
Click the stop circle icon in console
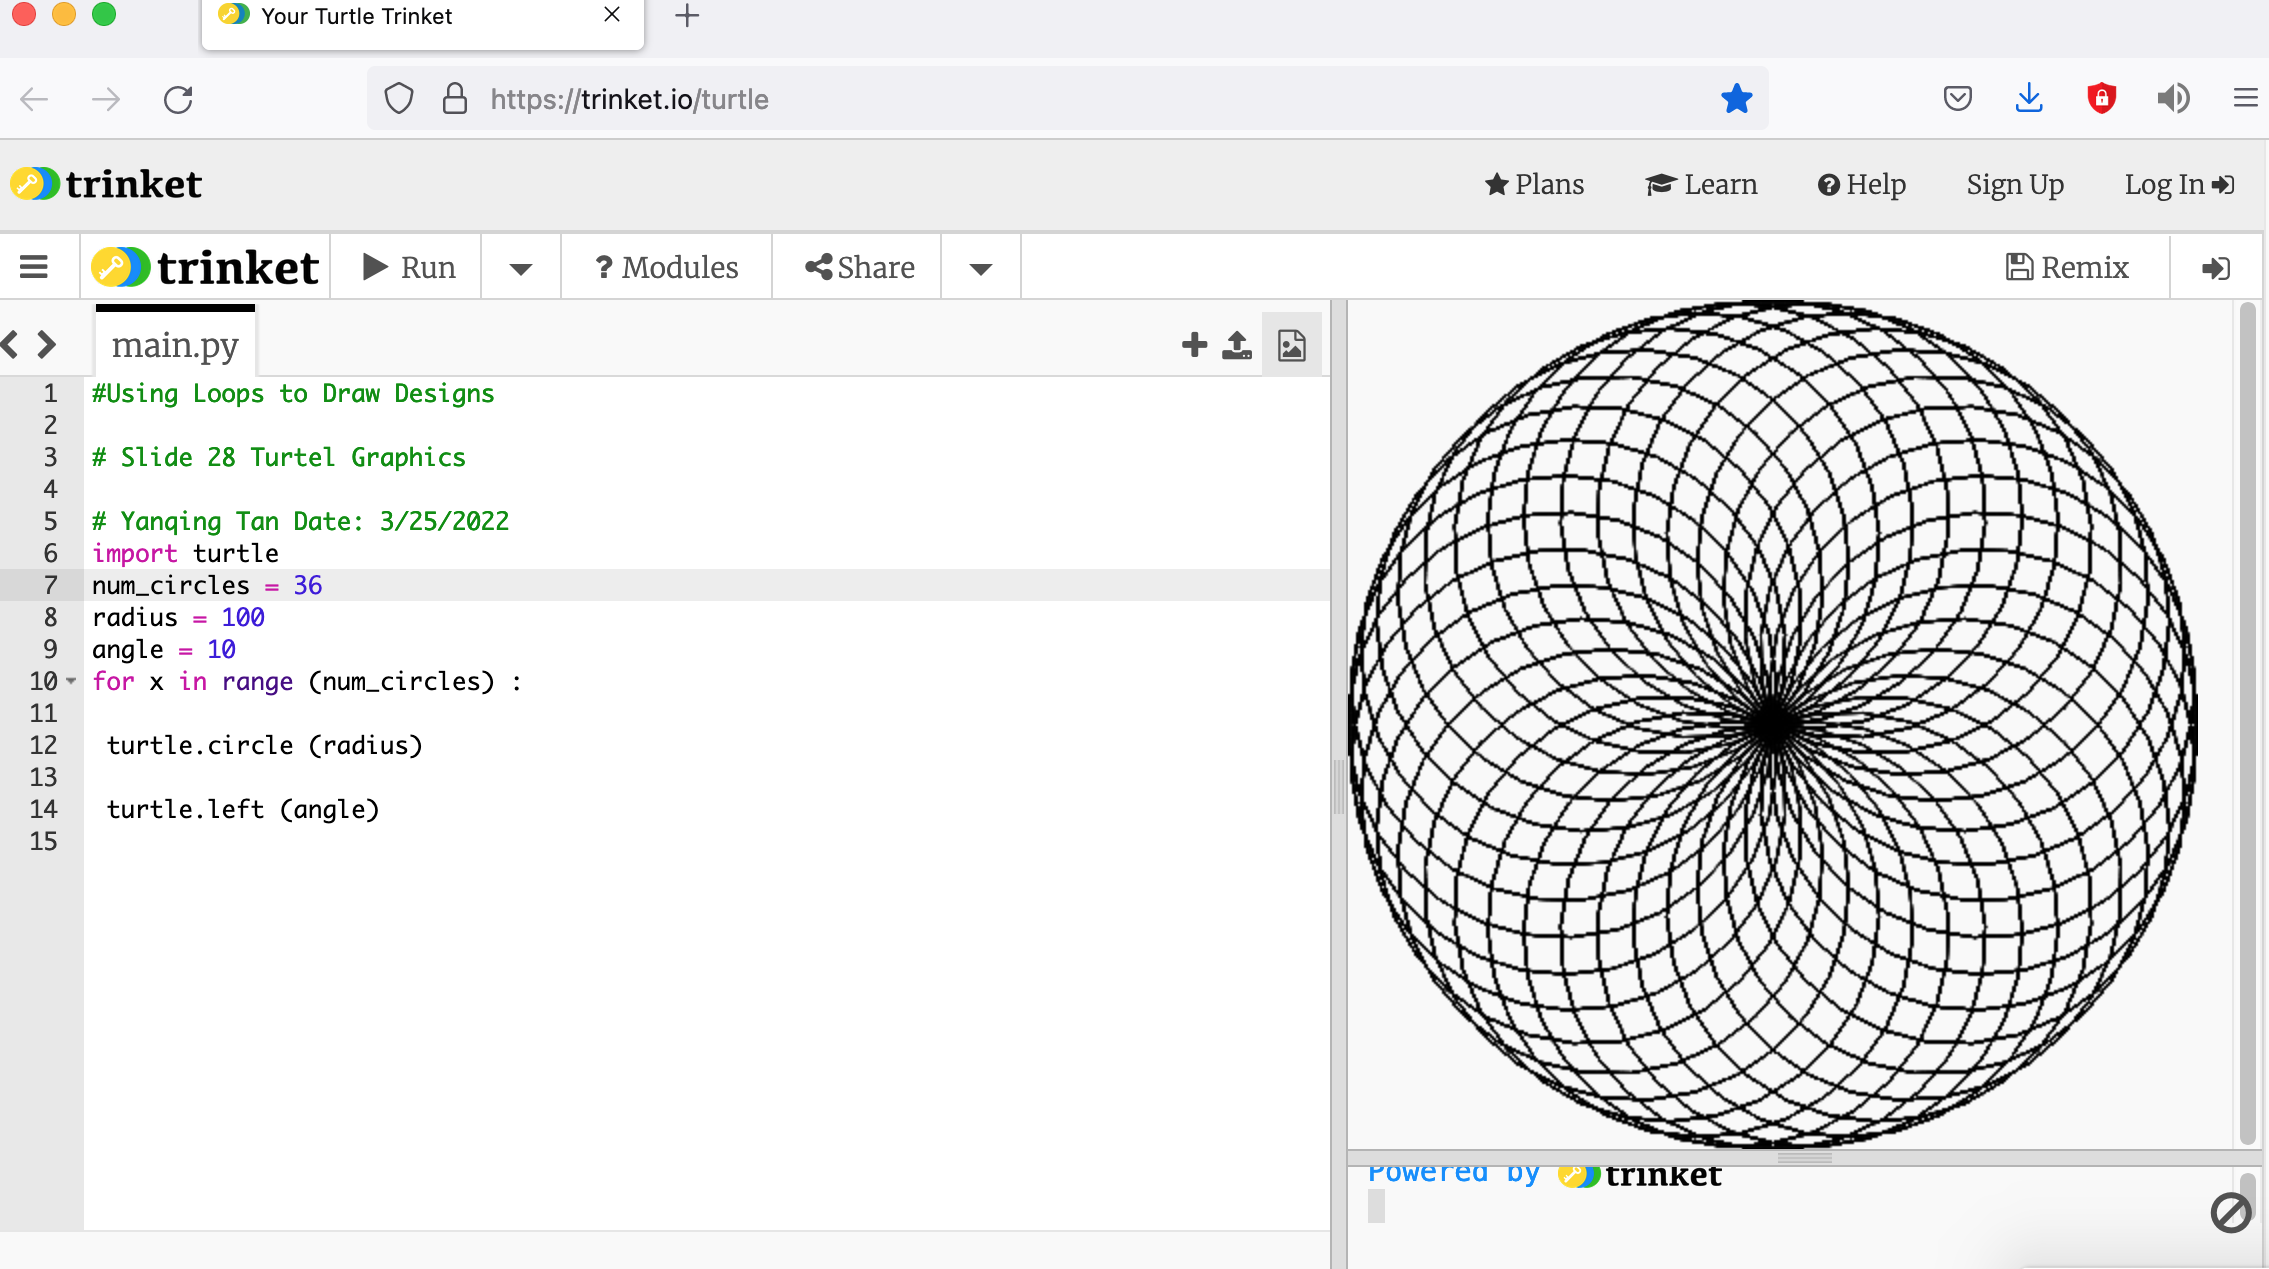(x=2230, y=1213)
